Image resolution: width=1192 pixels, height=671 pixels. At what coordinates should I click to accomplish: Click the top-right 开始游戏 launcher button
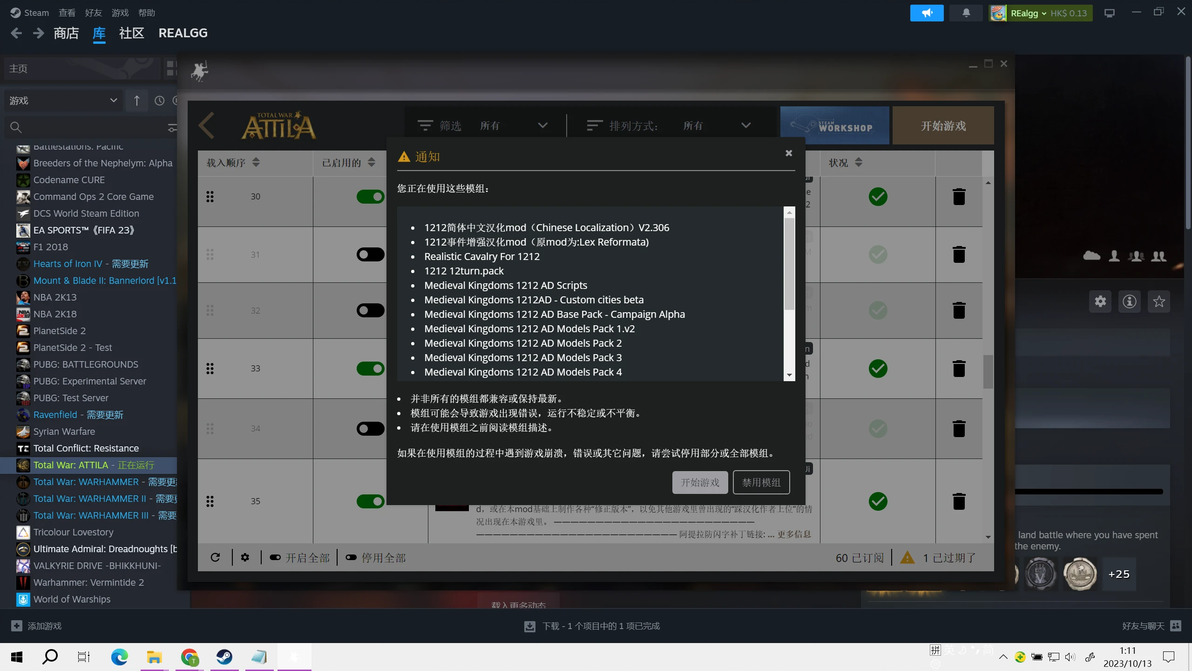tap(943, 125)
